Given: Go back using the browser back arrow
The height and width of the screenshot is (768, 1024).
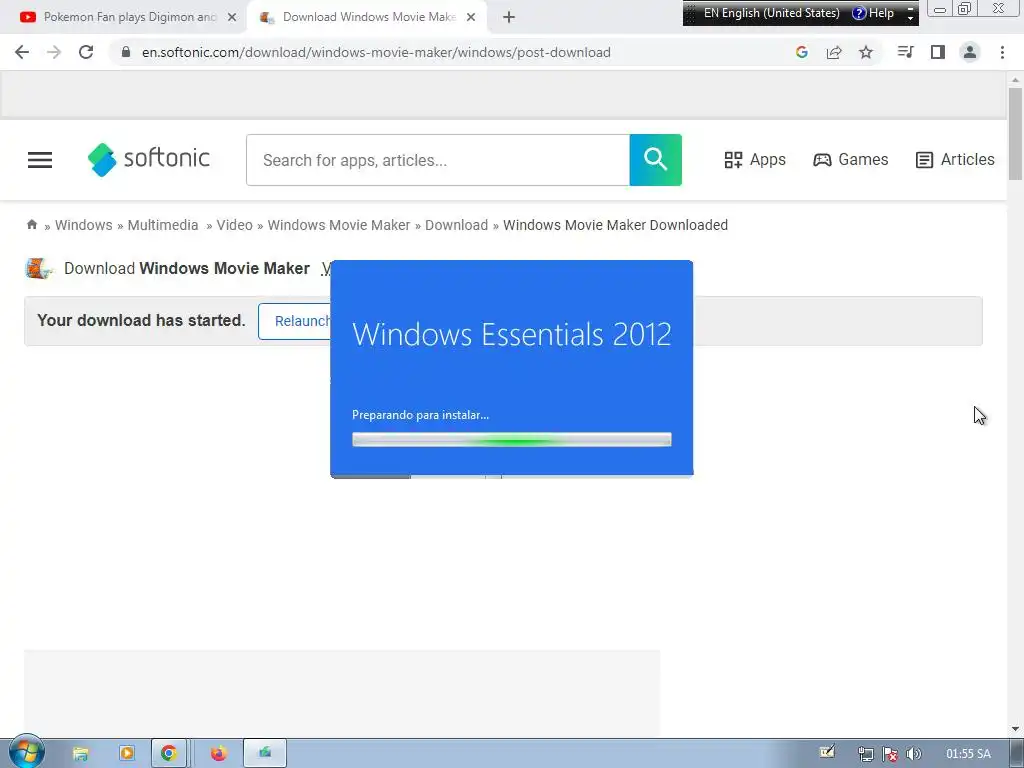Looking at the screenshot, I should 22,52.
